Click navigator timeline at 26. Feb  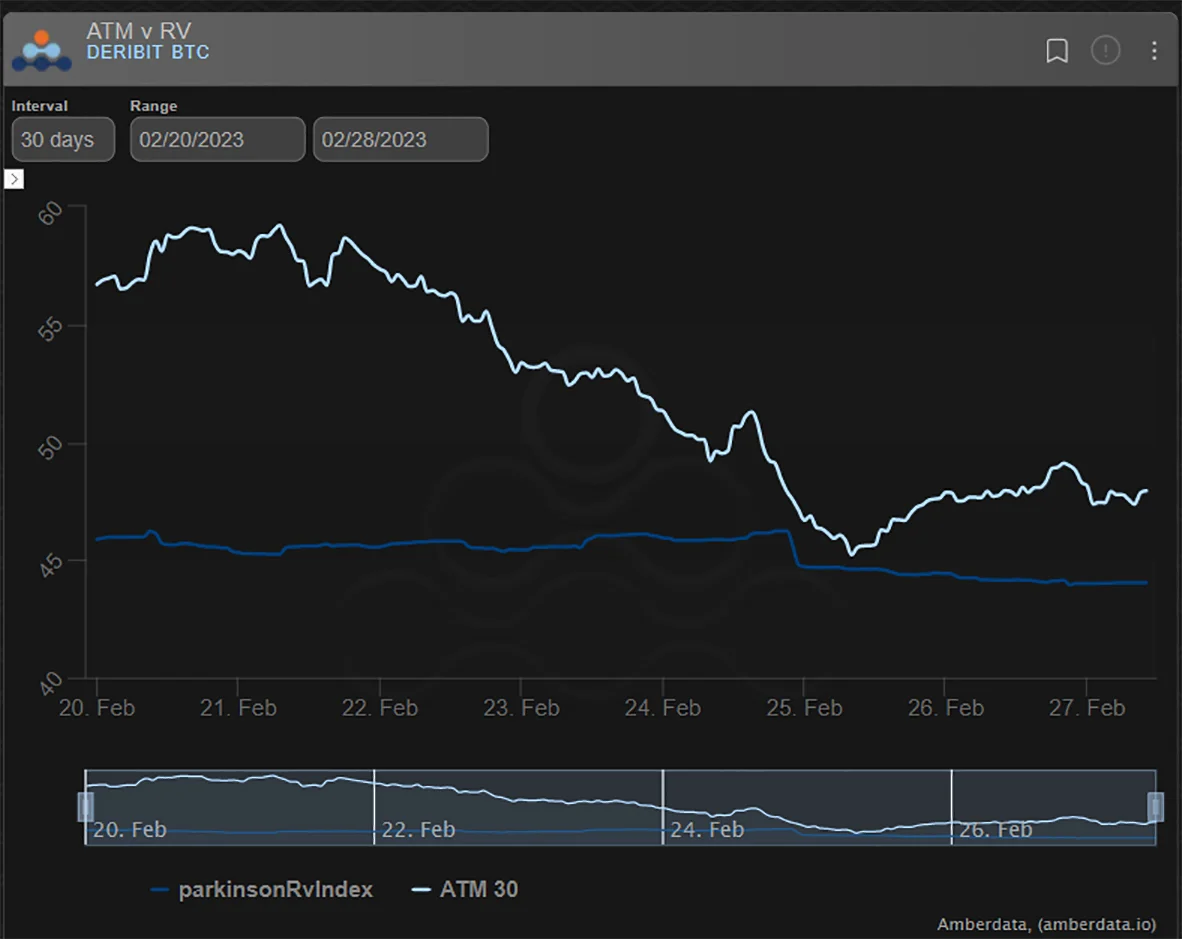[996, 830]
